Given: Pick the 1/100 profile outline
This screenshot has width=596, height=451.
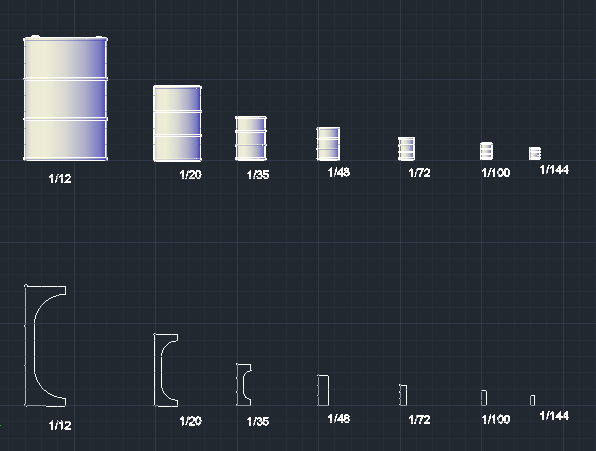Looking at the screenshot, I should [x=484, y=398].
